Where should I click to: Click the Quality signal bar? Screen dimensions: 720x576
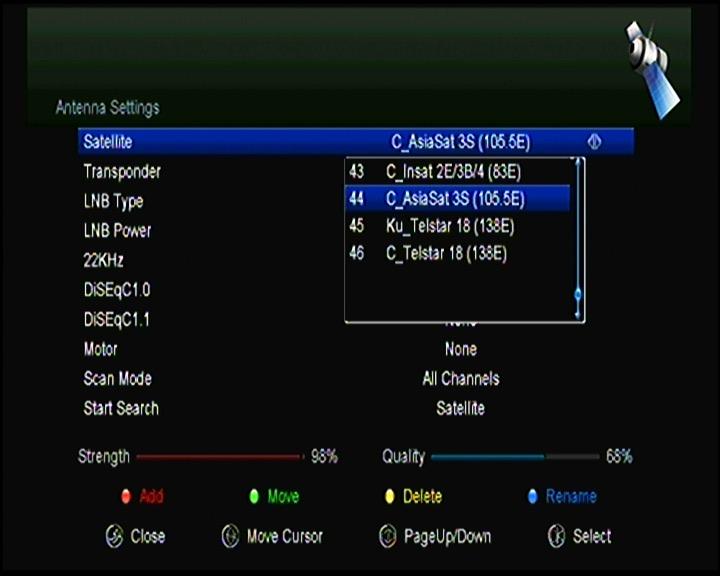point(515,457)
